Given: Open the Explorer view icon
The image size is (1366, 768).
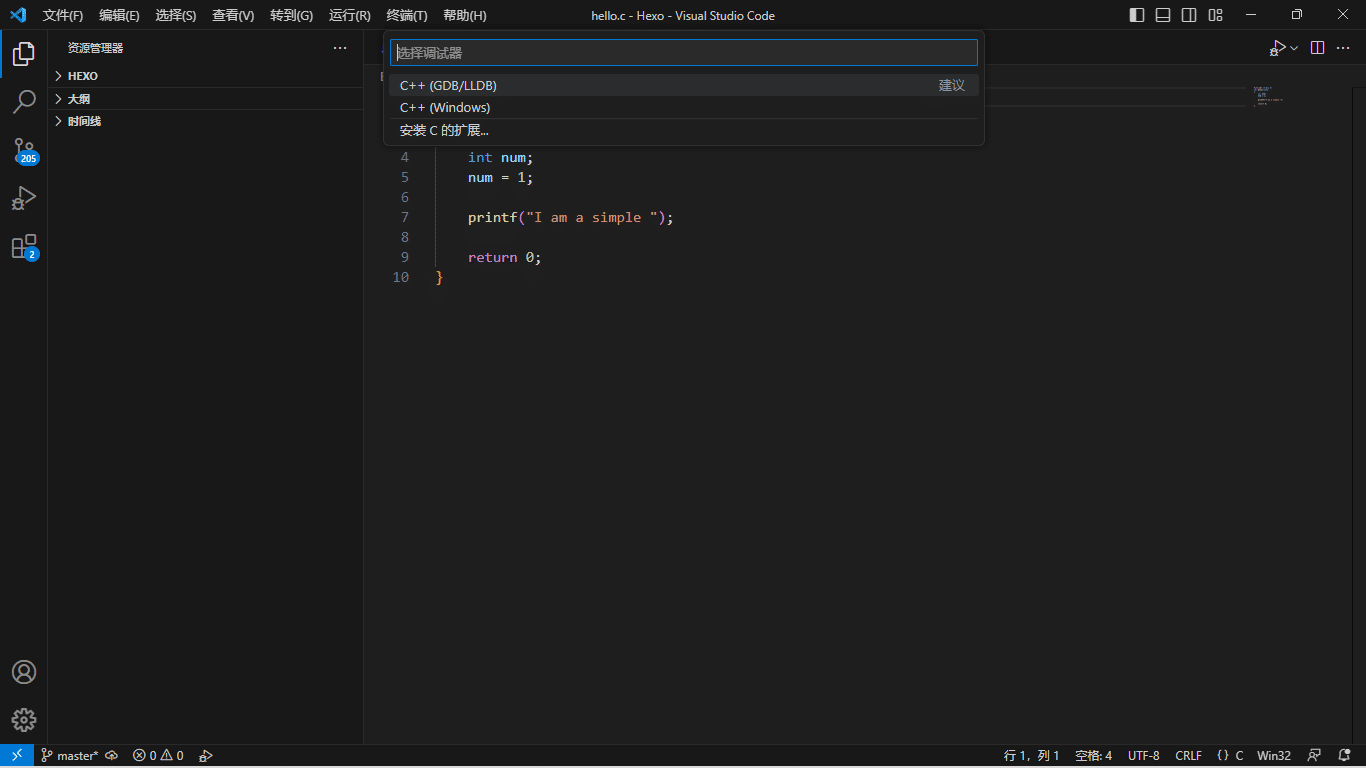Looking at the screenshot, I should click(x=24, y=54).
